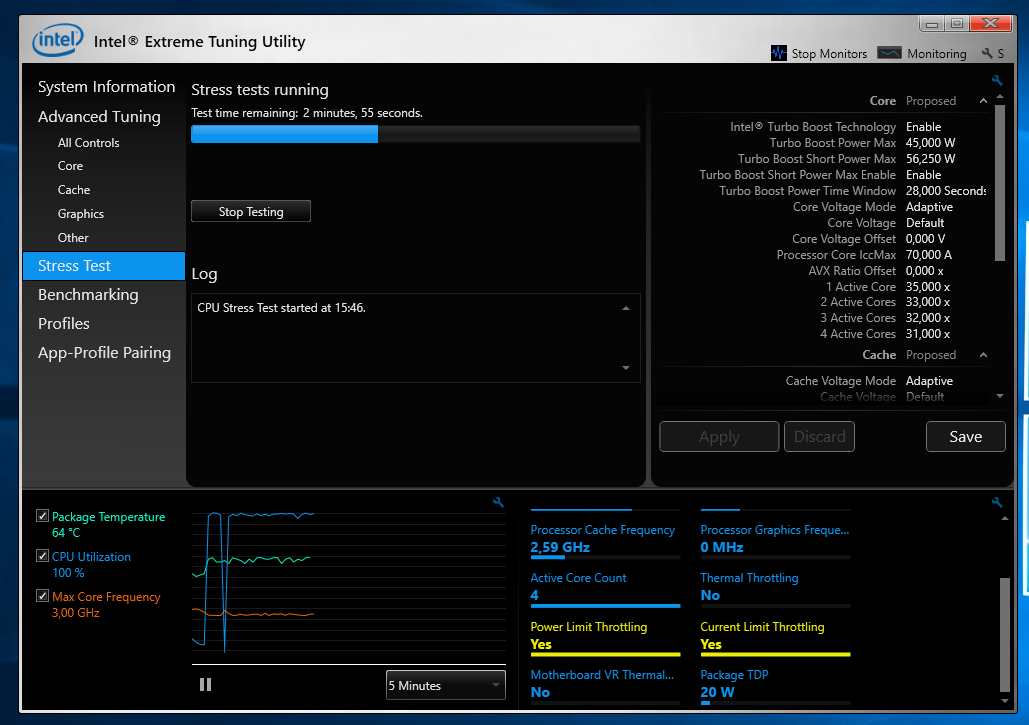This screenshot has height=725, width=1029.
Task: Open the 5 Minutes time range dropdown
Action: coord(446,685)
